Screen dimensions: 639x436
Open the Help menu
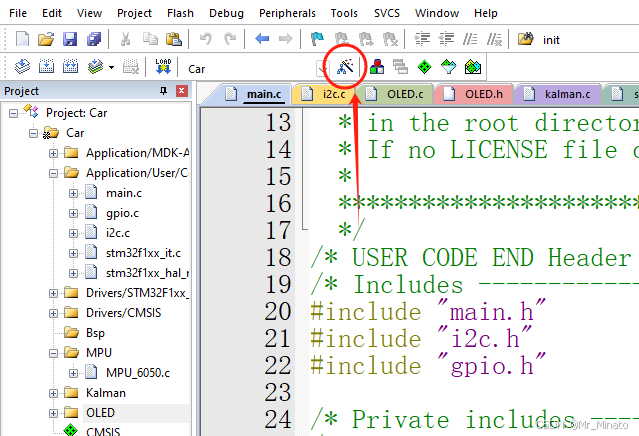click(485, 13)
